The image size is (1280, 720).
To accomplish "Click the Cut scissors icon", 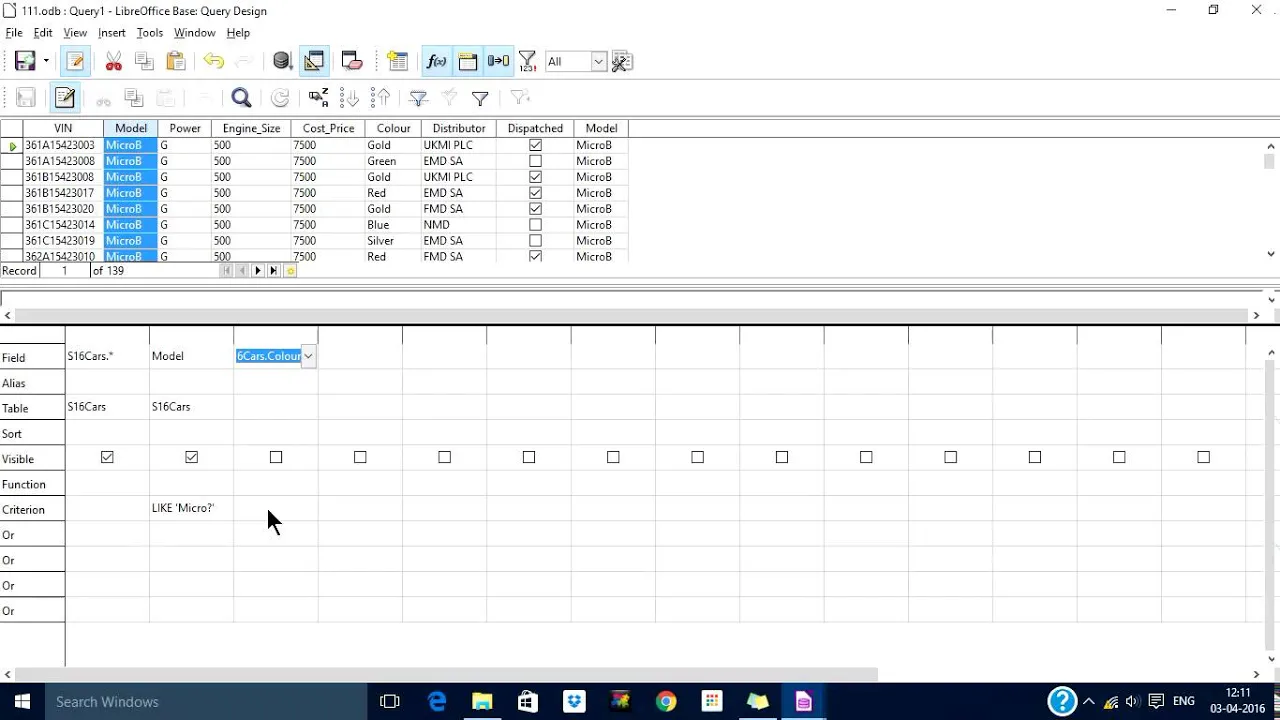I will [113, 61].
